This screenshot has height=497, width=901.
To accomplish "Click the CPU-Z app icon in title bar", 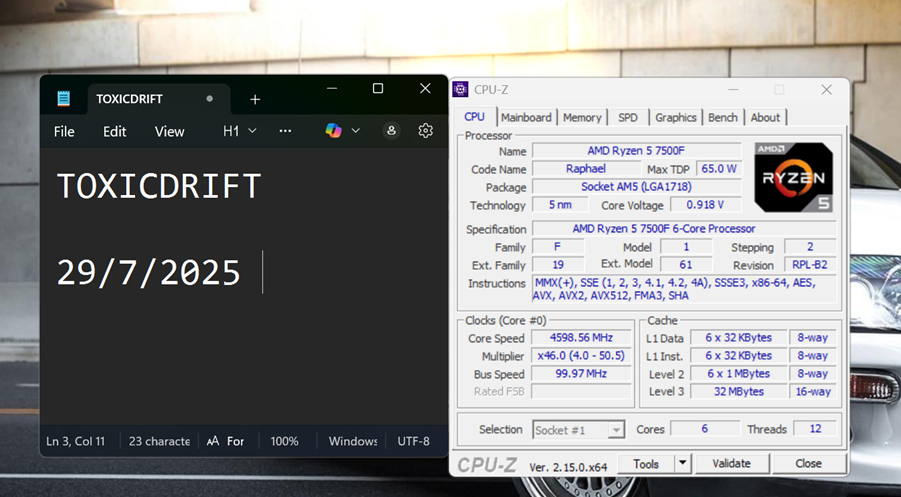I will [x=460, y=90].
